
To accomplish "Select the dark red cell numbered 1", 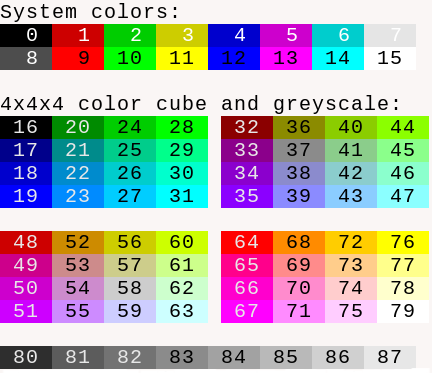I will tap(78, 35).
